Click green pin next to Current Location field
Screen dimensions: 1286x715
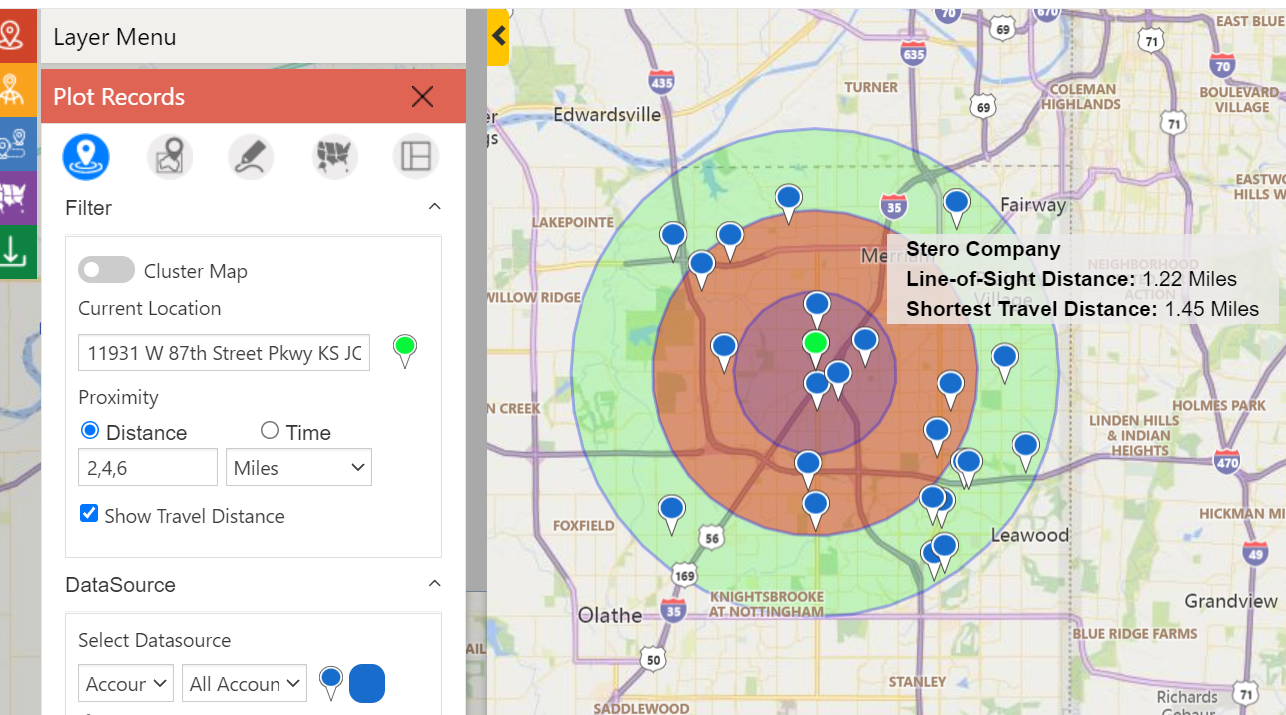405,351
